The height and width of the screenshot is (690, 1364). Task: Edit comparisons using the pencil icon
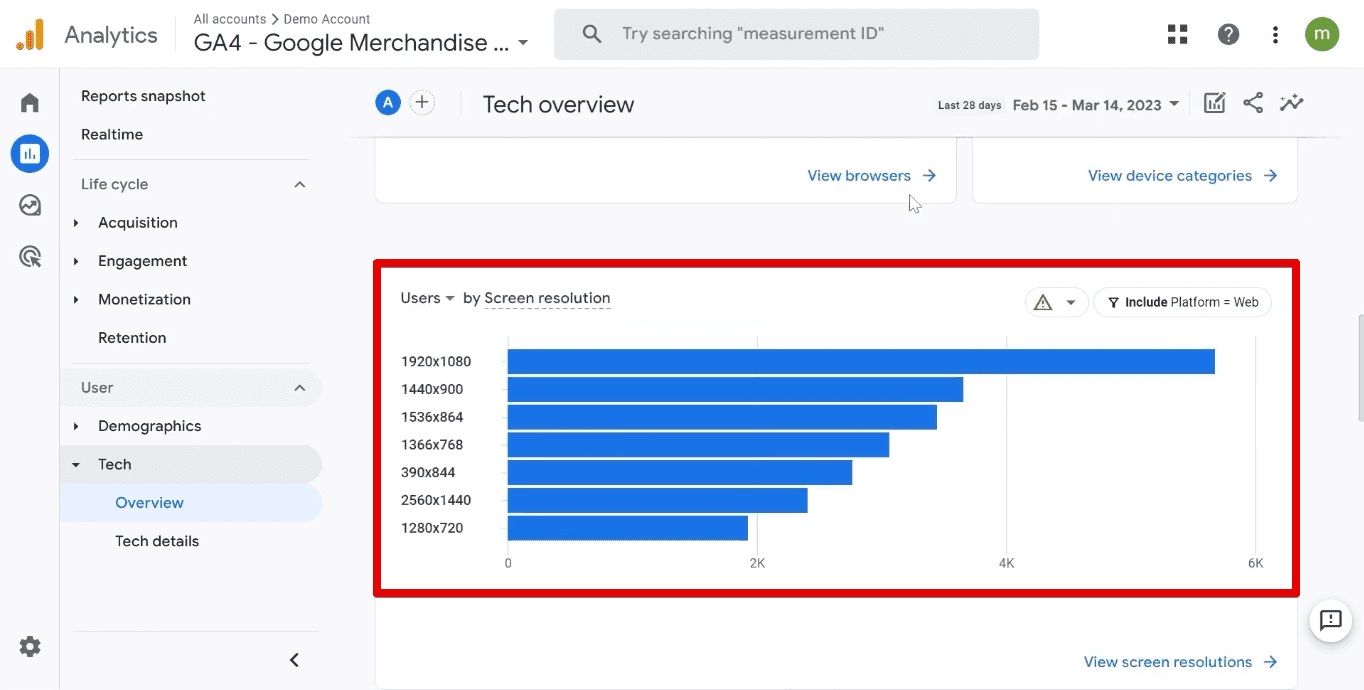tap(1214, 103)
